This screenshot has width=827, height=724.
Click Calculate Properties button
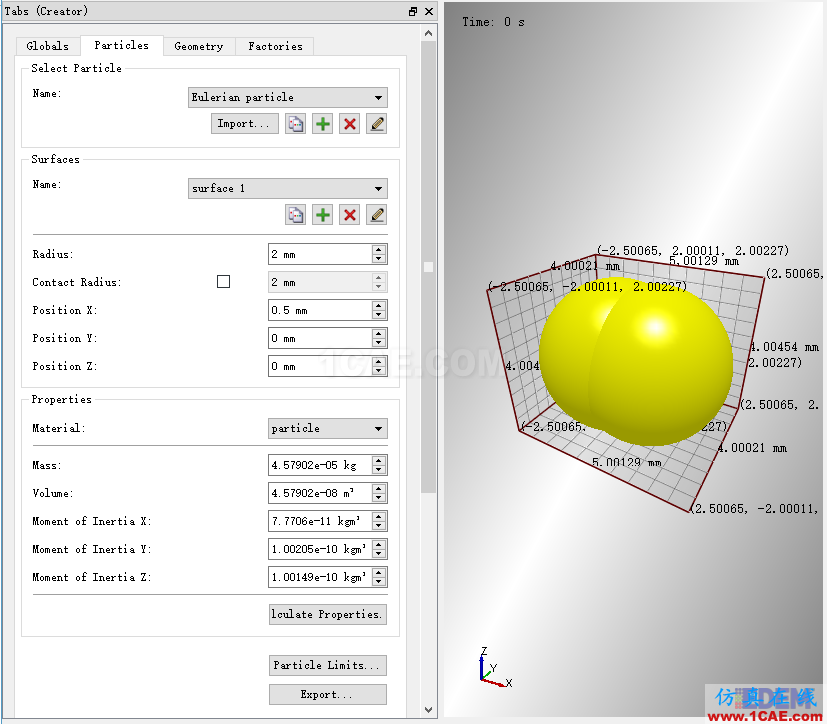tap(328, 614)
